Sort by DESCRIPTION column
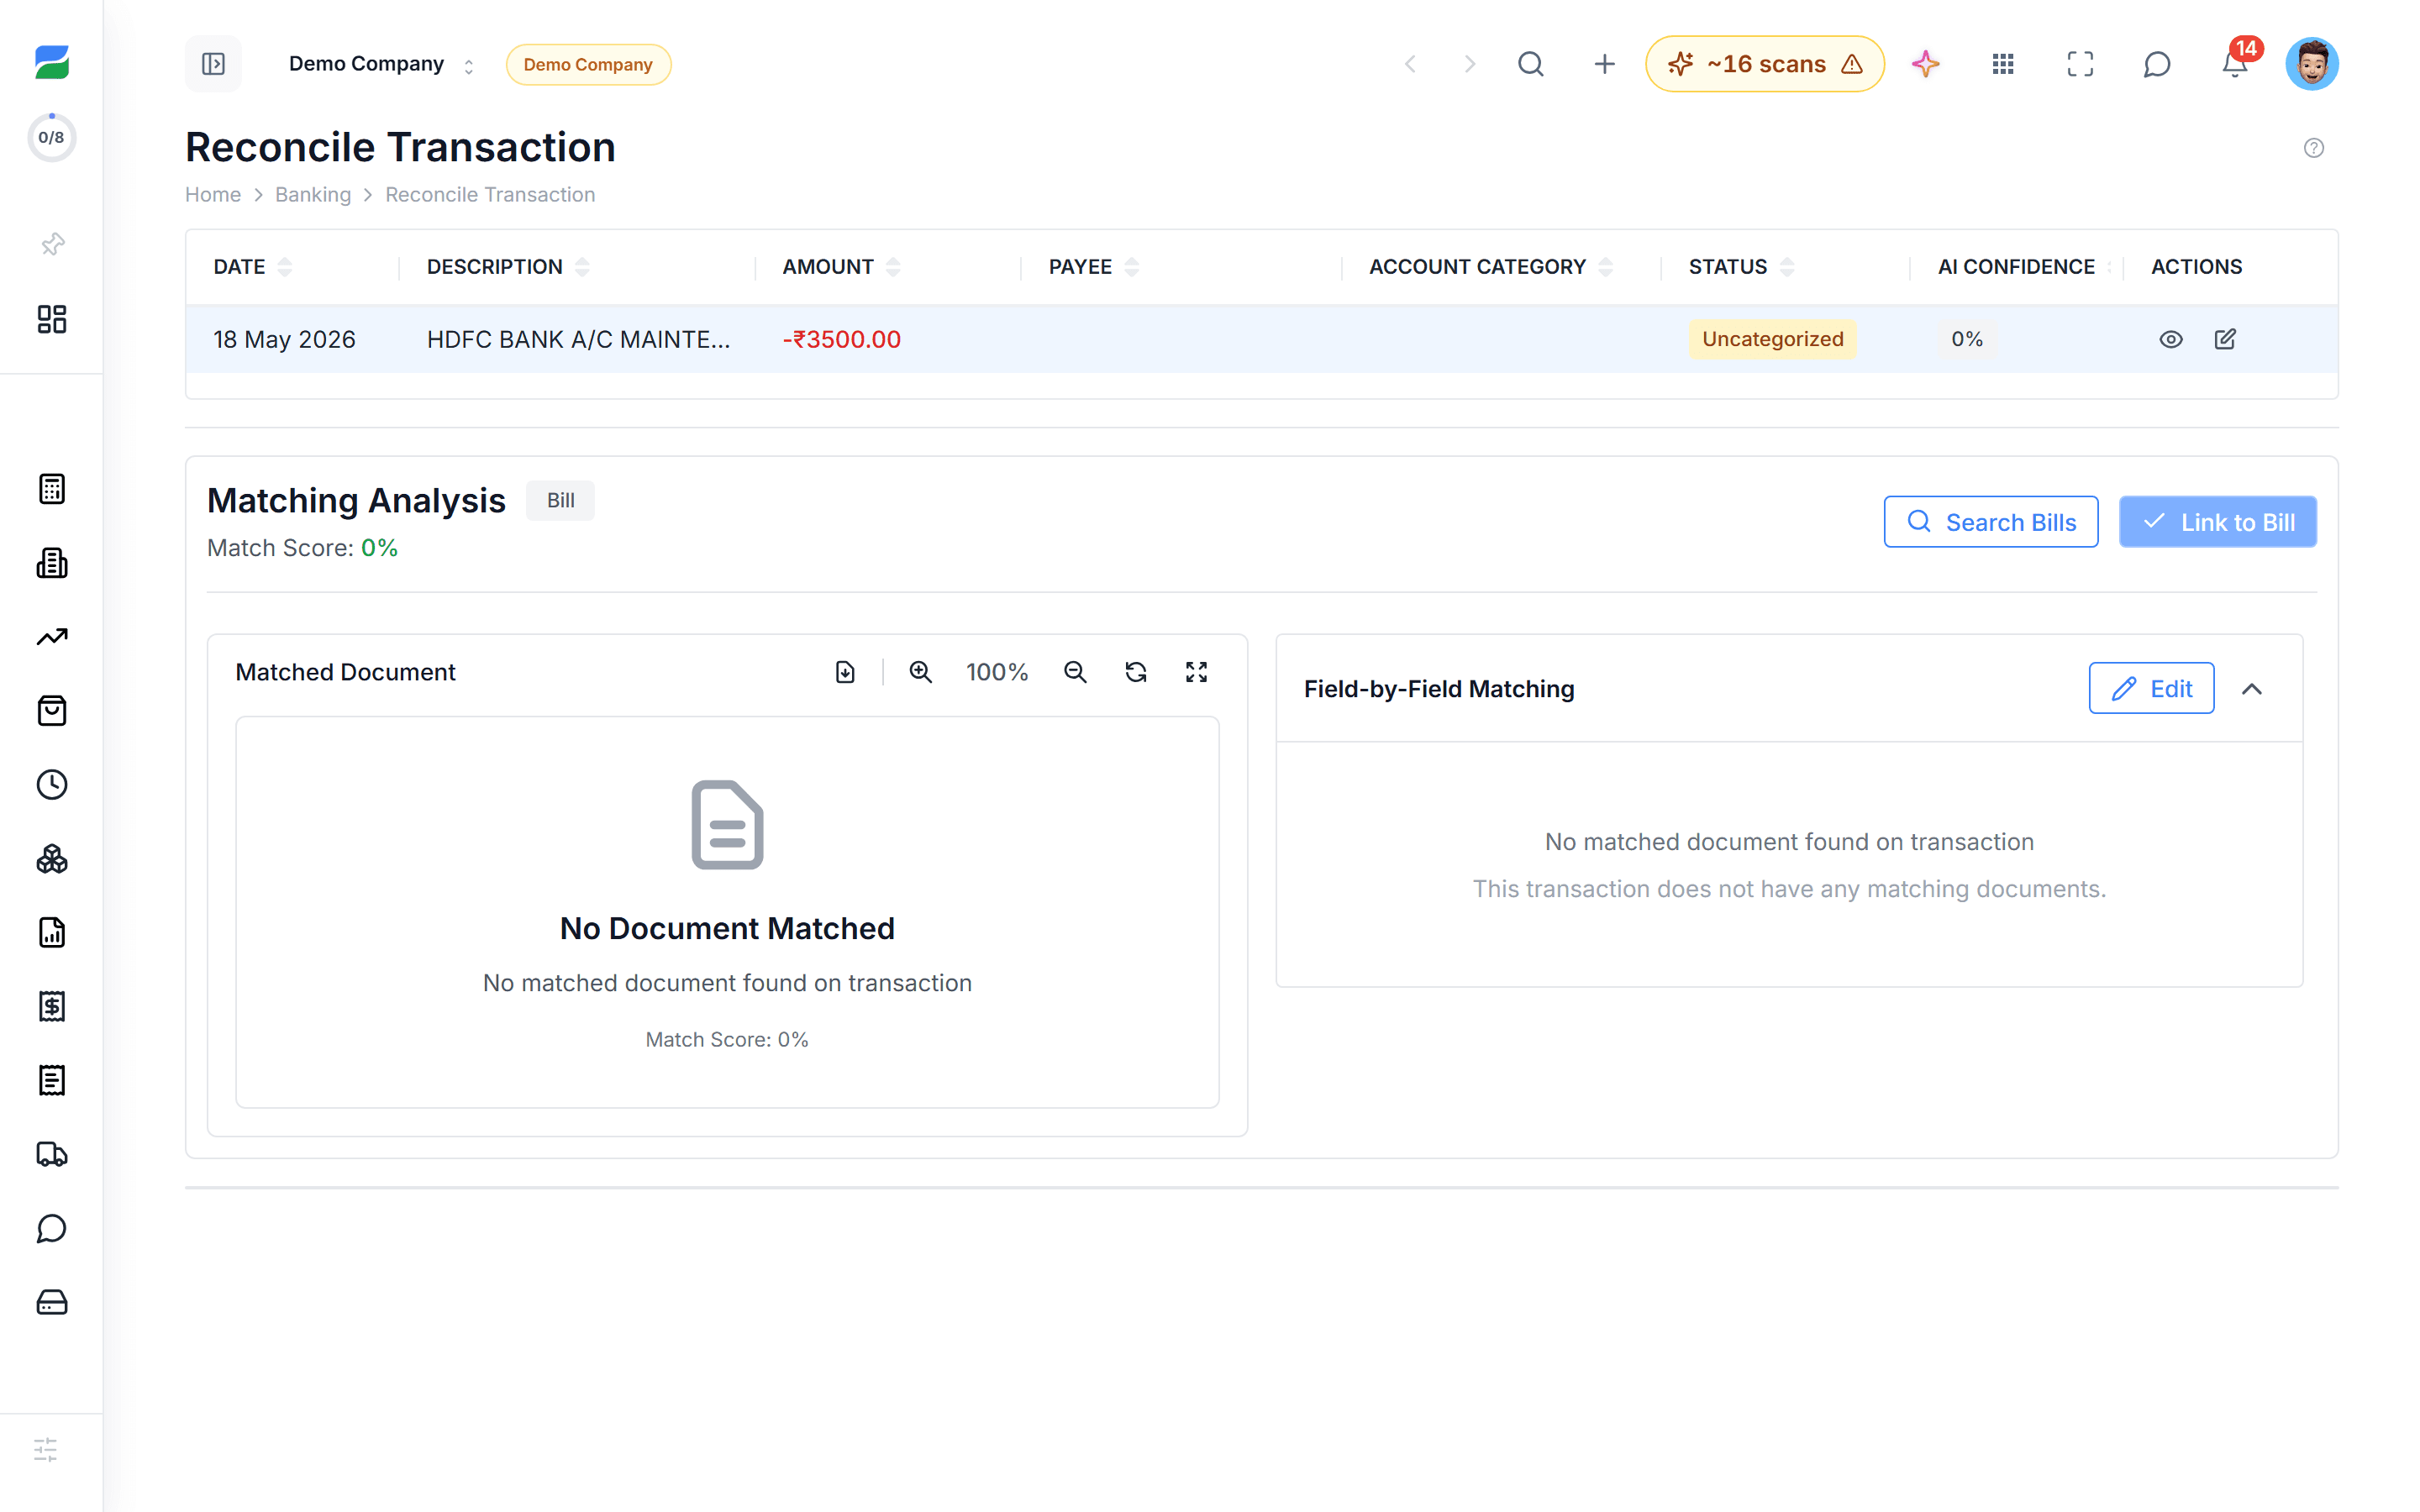This screenshot has height=1512, width=2420. click(508, 267)
